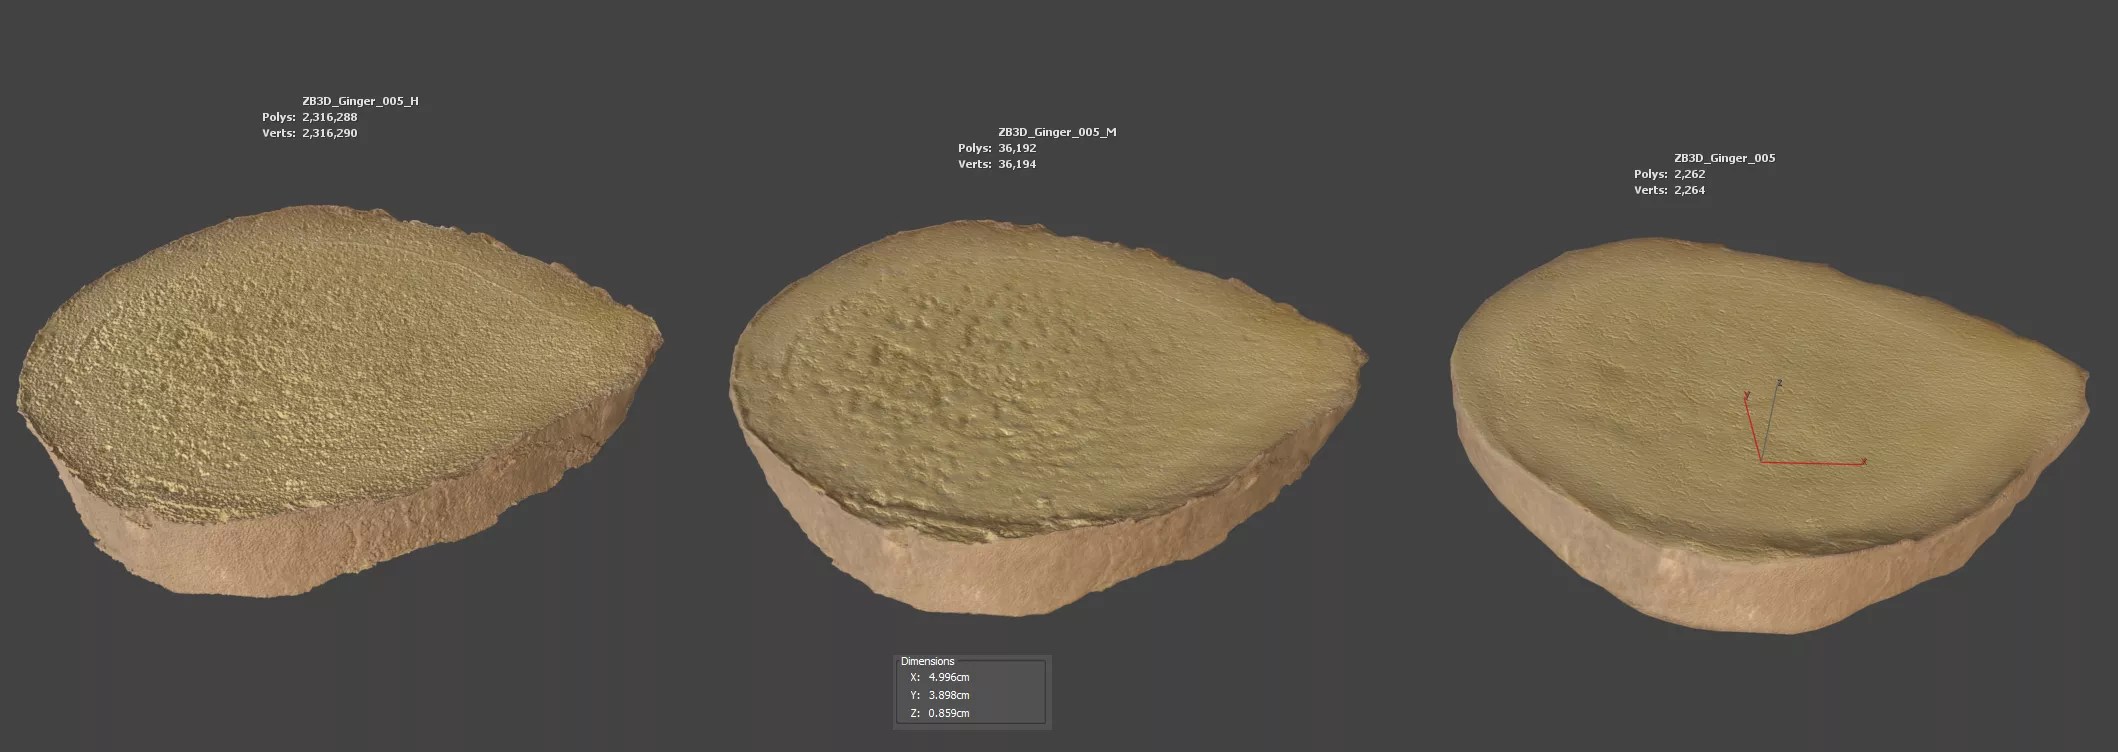
Task: Click the gray Z axis of the gizmo
Action: click(x=1772, y=420)
